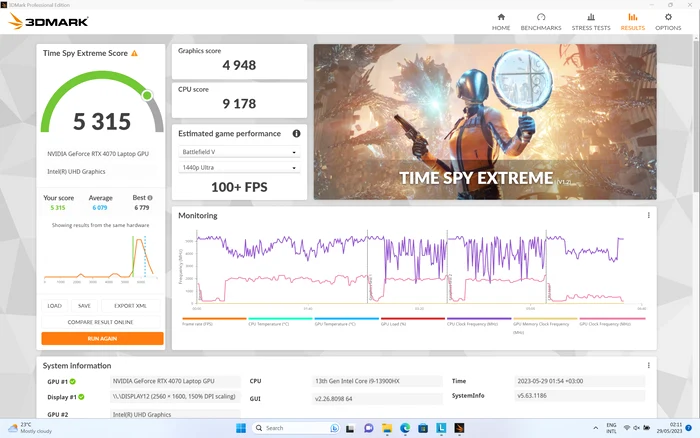The height and width of the screenshot is (438, 700).
Task: Click the warning icon beside Time Spy Extreme Score
Action: coord(134,53)
